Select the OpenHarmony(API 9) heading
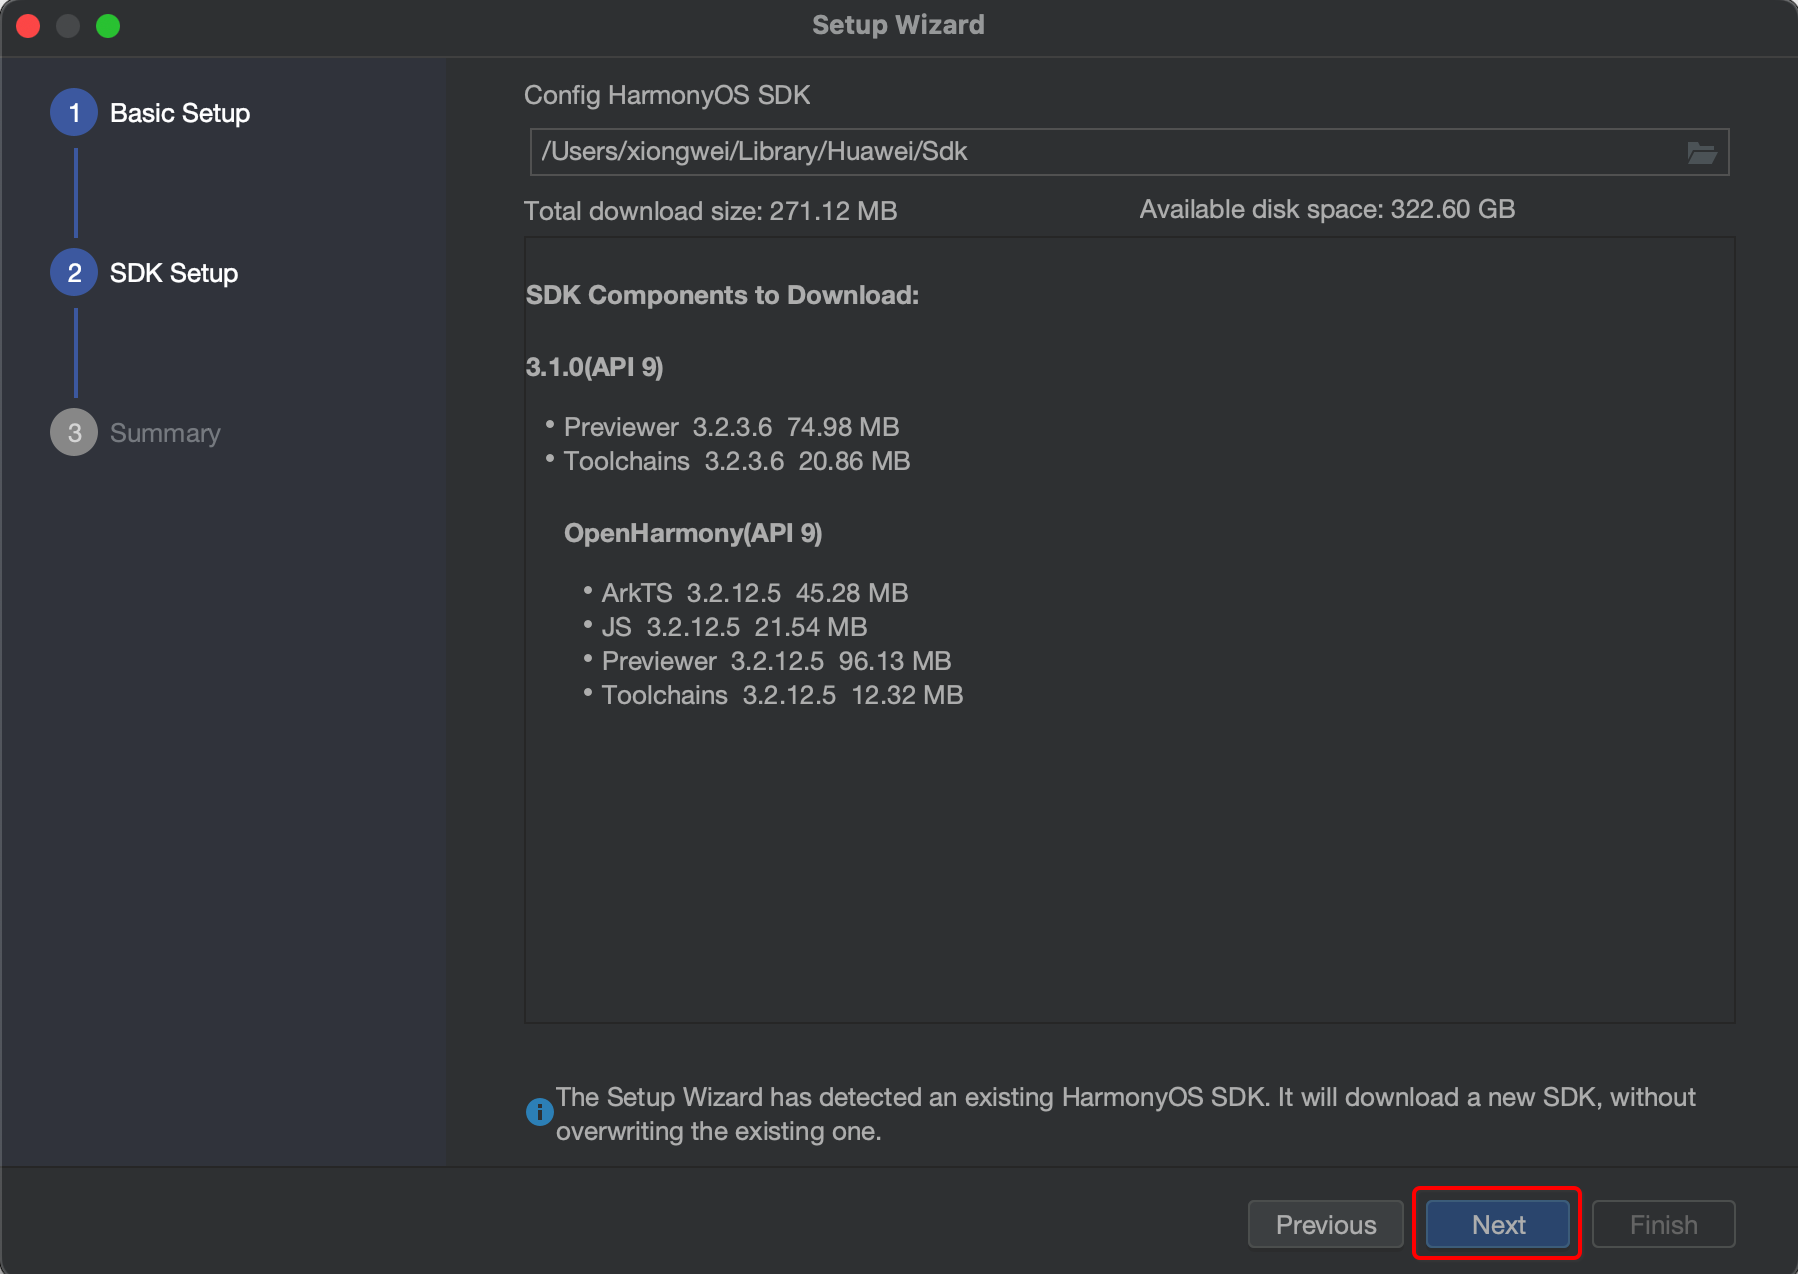This screenshot has width=1798, height=1274. point(693,533)
